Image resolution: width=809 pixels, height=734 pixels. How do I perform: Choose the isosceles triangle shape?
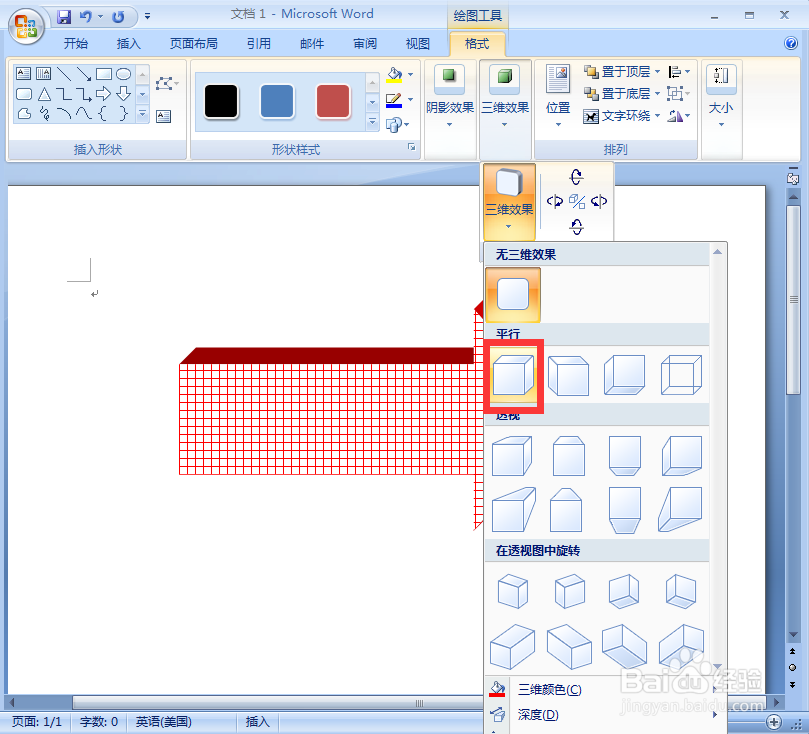coord(44,94)
